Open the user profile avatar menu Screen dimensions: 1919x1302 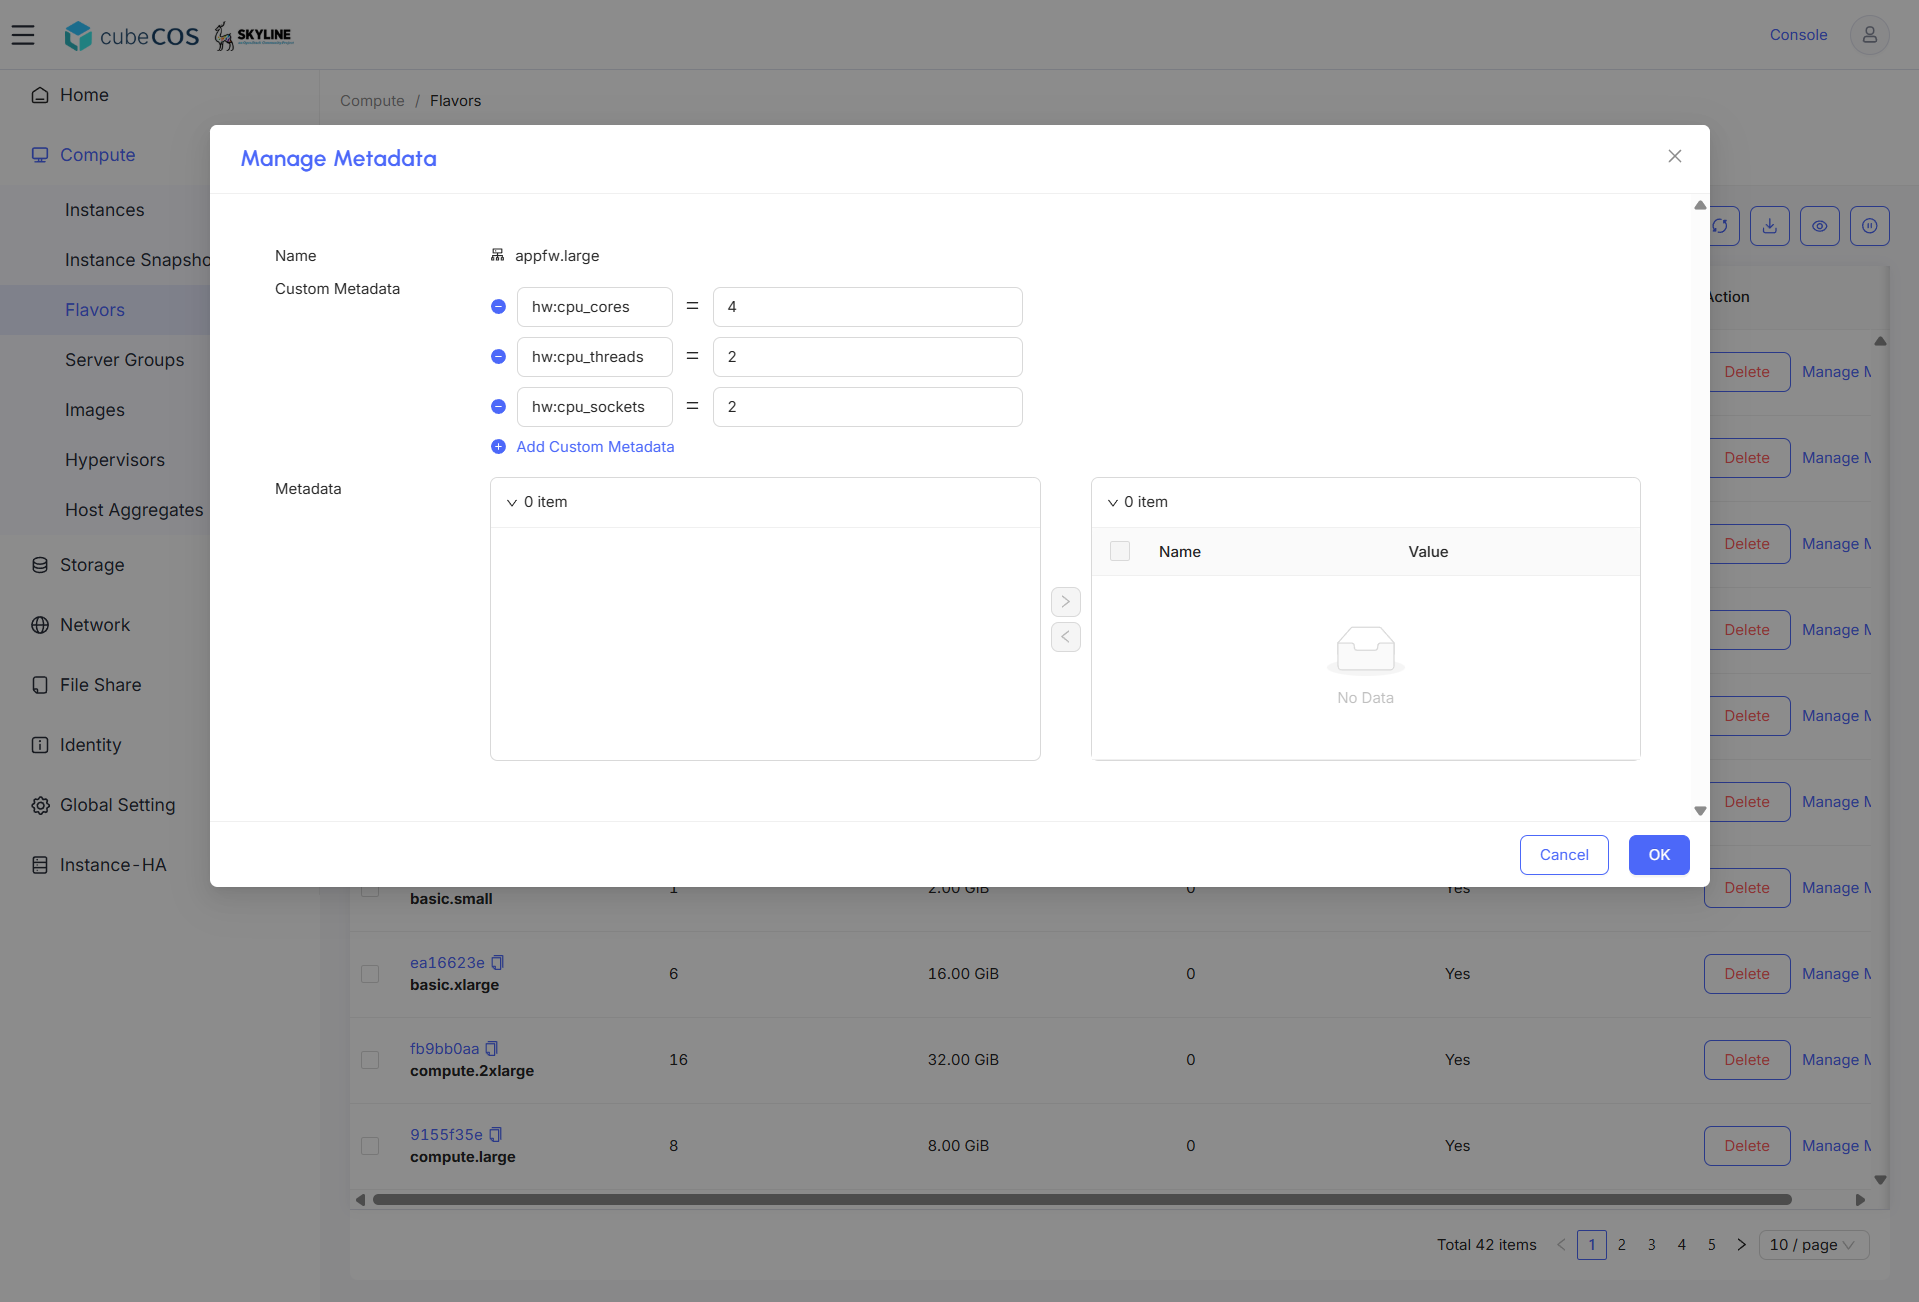(1869, 35)
